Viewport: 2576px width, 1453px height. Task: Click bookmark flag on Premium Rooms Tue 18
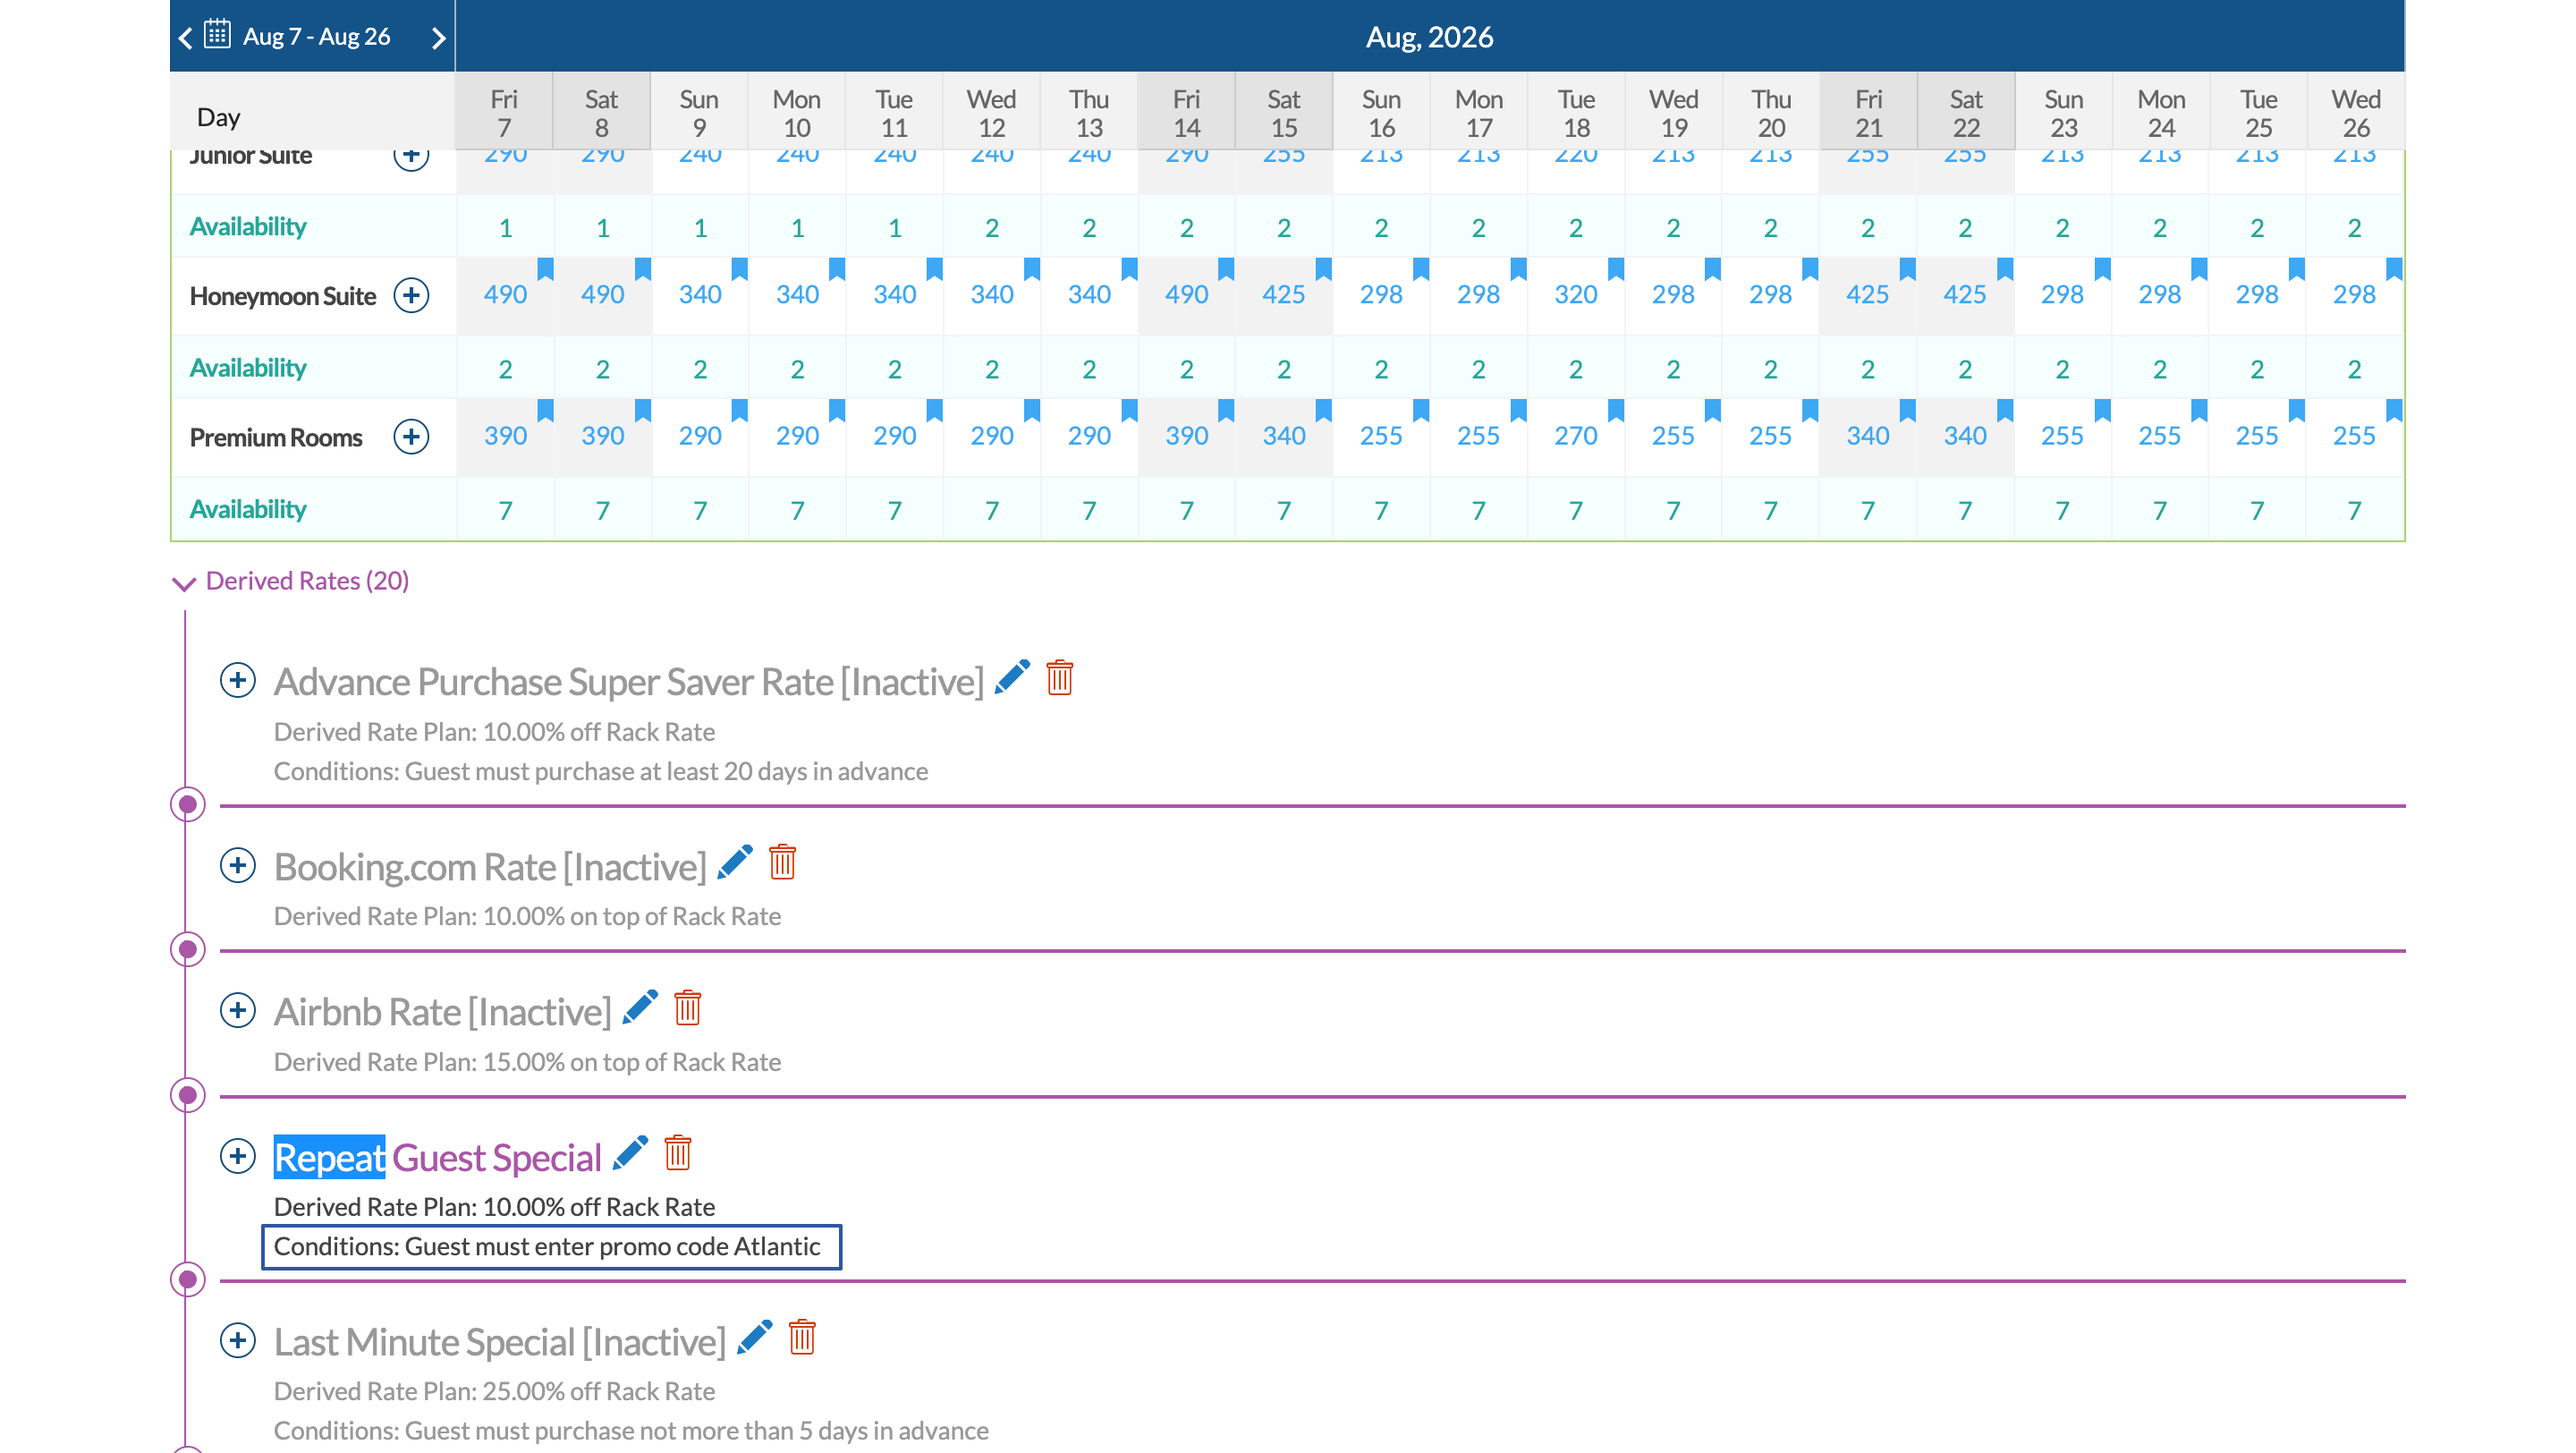coord(1616,410)
